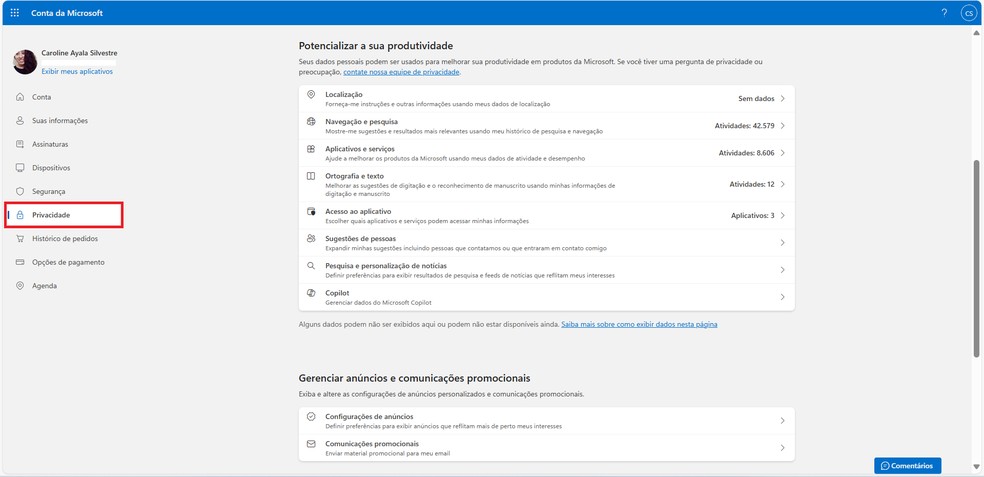Click Conta da Microsoft header title
This screenshot has width=984, height=477.
point(67,13)
